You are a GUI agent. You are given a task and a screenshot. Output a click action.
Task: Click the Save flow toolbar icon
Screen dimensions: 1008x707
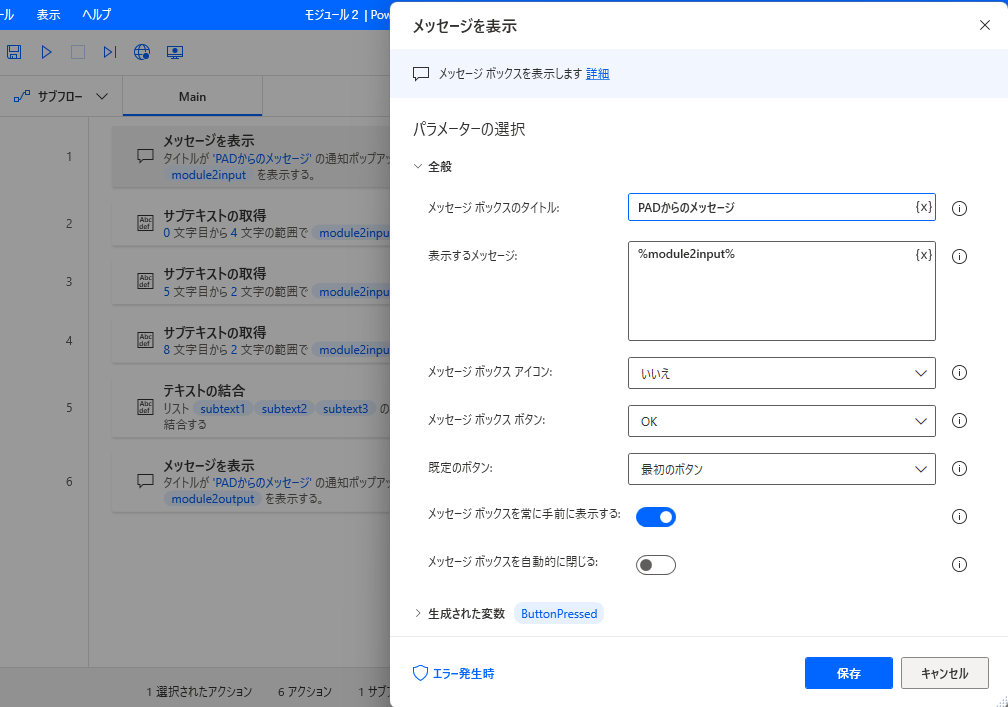(14, 52)
